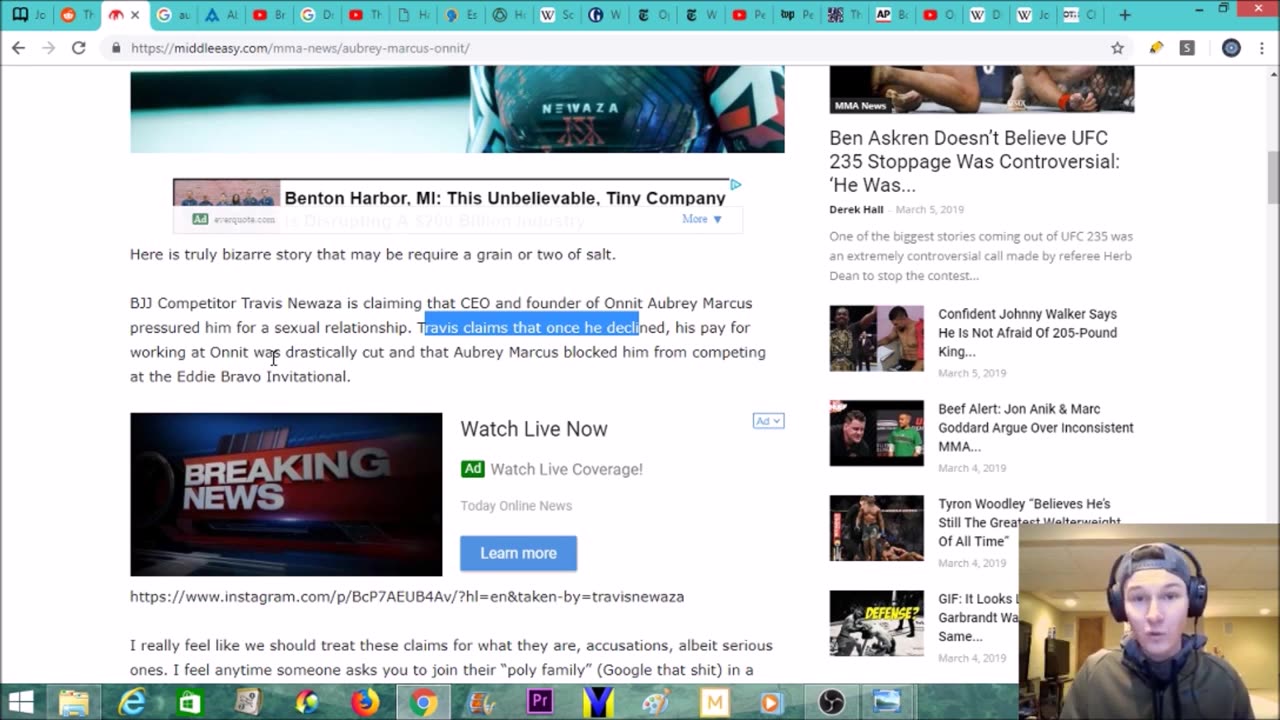Open OBS Studio from the taskbar
1280x720 pixels.
[x=831, y=702]
